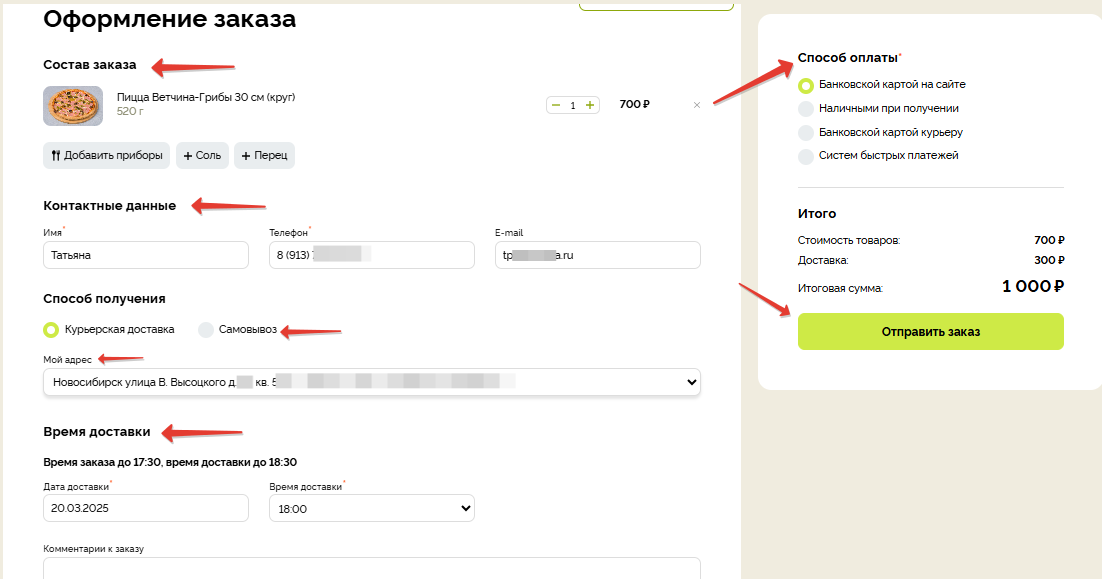Add salt with the Соль button

pyautogui.click(x=202, y=156)
